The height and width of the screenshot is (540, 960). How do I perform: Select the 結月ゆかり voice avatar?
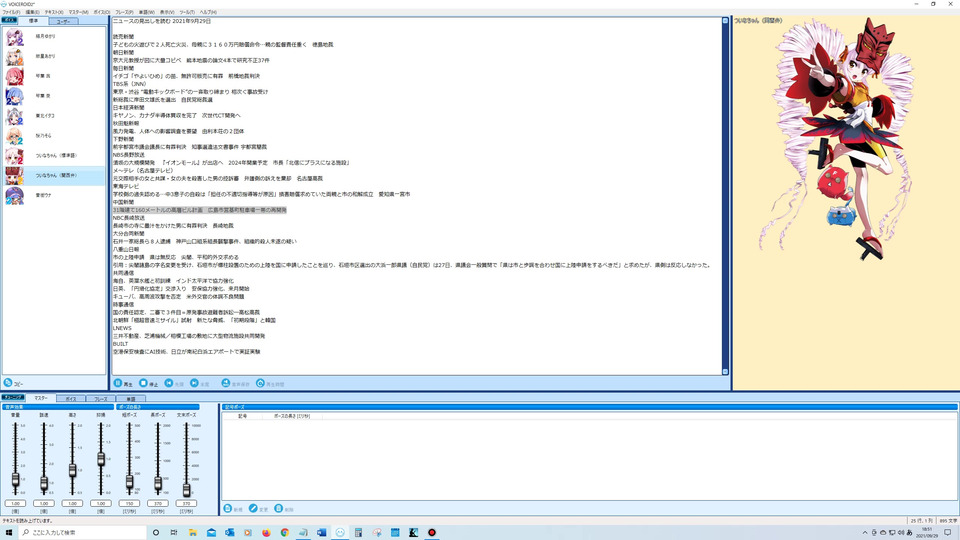(15, 37)
